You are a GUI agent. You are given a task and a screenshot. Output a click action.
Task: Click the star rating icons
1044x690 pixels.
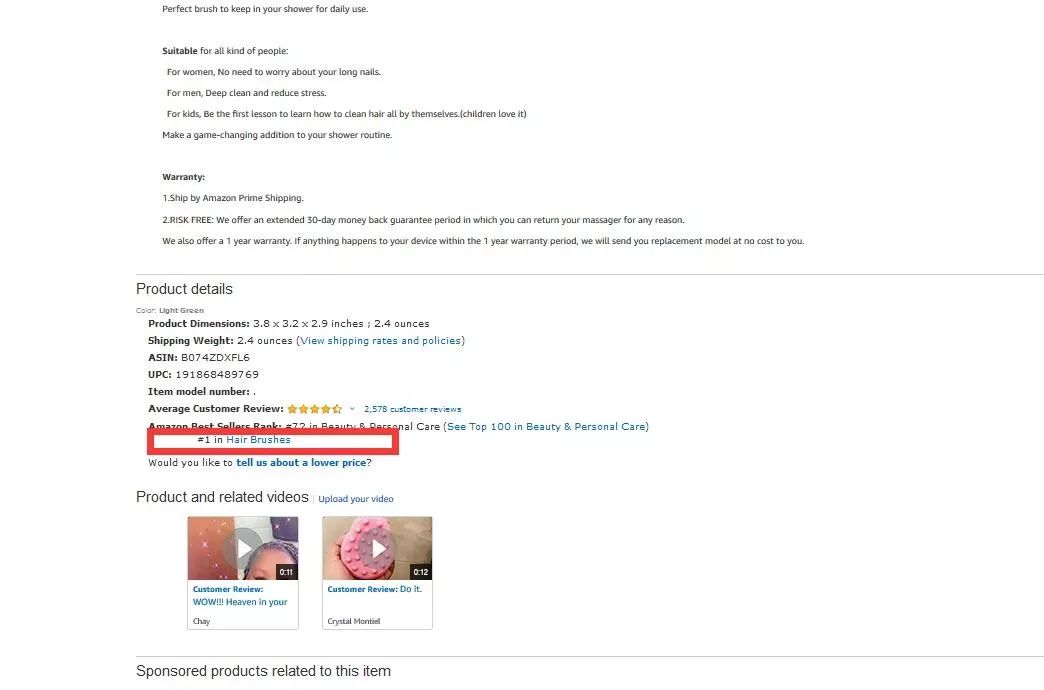tap(315, 409)
